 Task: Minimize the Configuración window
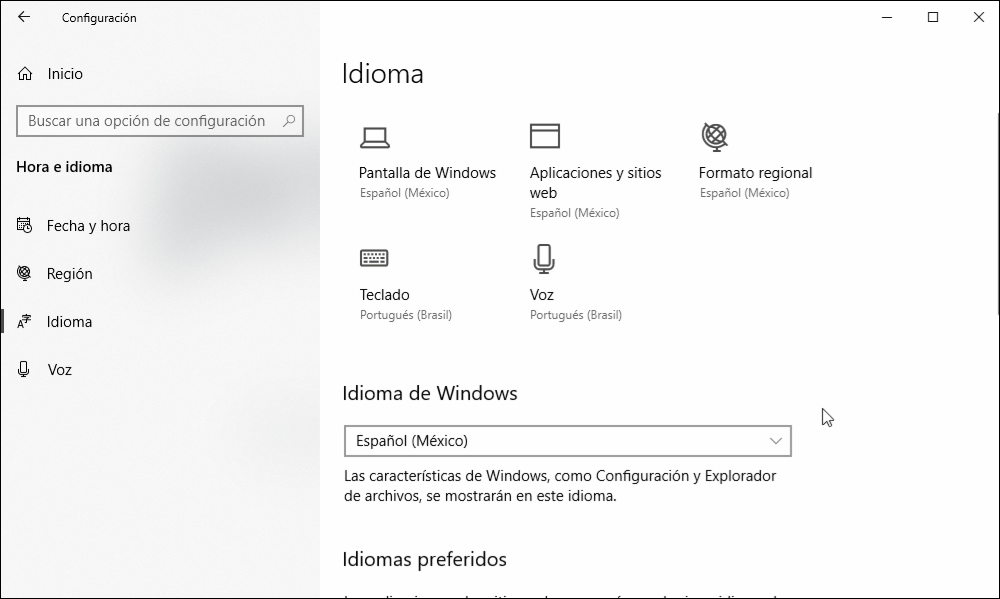(x=886, y=17)
